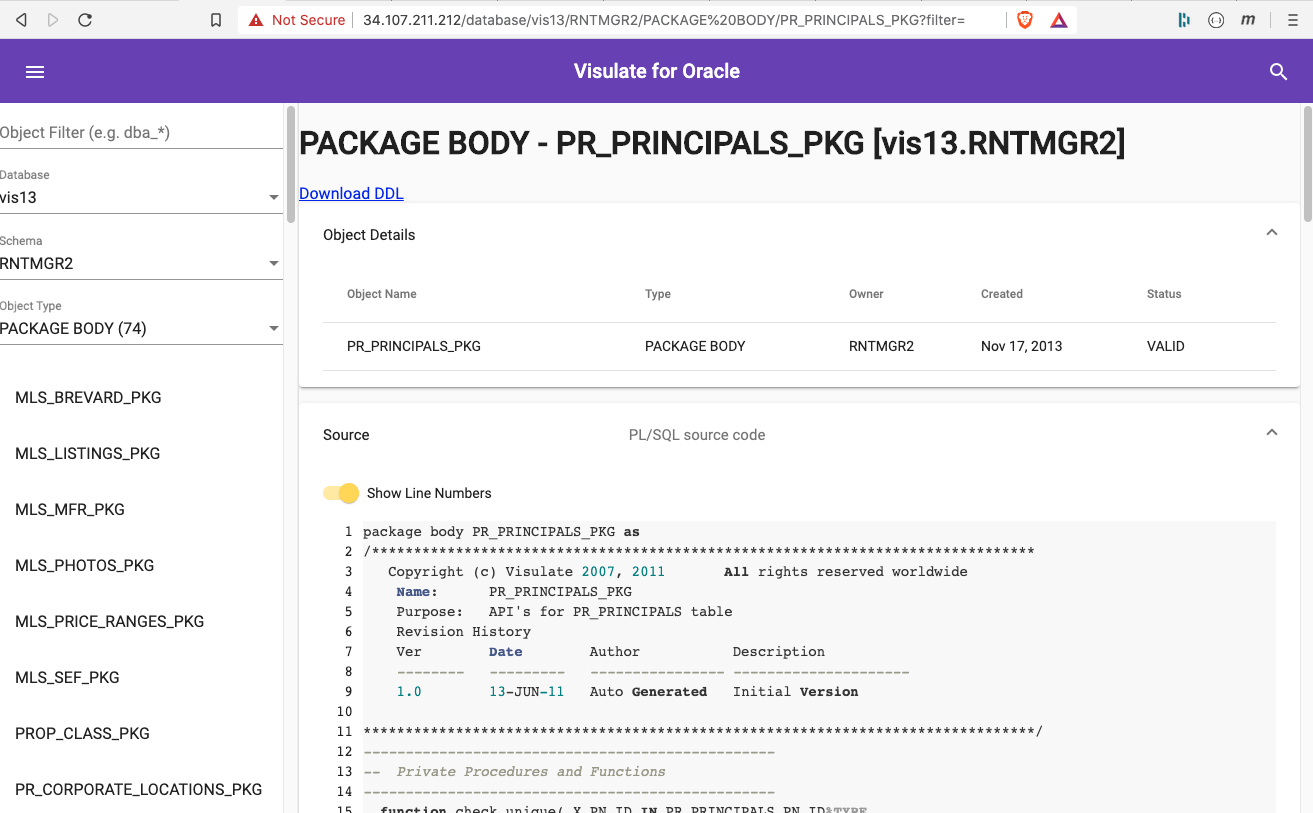This screenshot has height=813, width=1313.
Task: Click the RNTMGR2 owner cell
Action: (x=881, y=346)
